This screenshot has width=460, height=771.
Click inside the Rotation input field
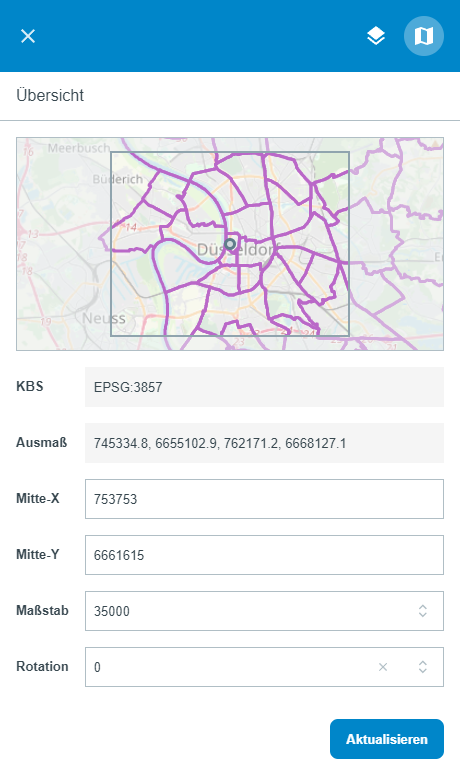click(231, 667)
